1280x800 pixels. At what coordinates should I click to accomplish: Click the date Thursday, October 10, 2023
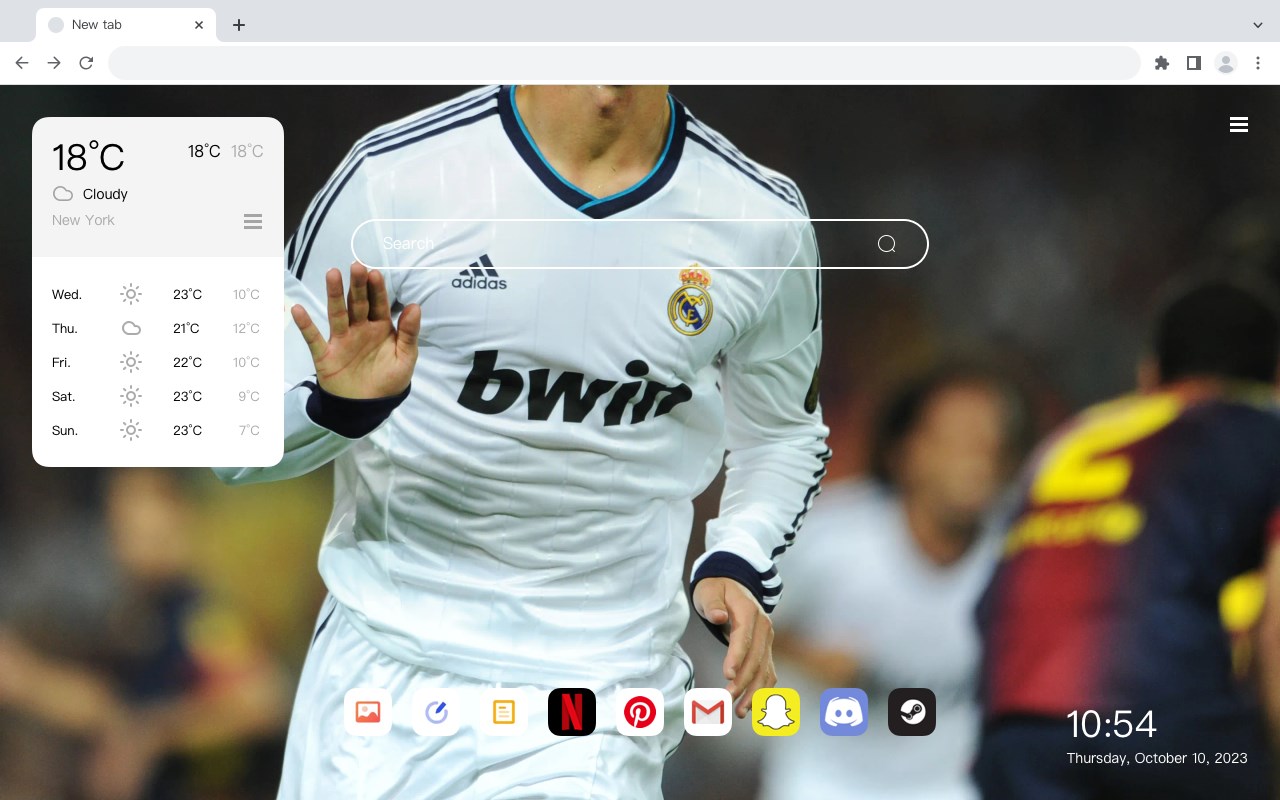pyautogui.click(x=1157, y=758)
